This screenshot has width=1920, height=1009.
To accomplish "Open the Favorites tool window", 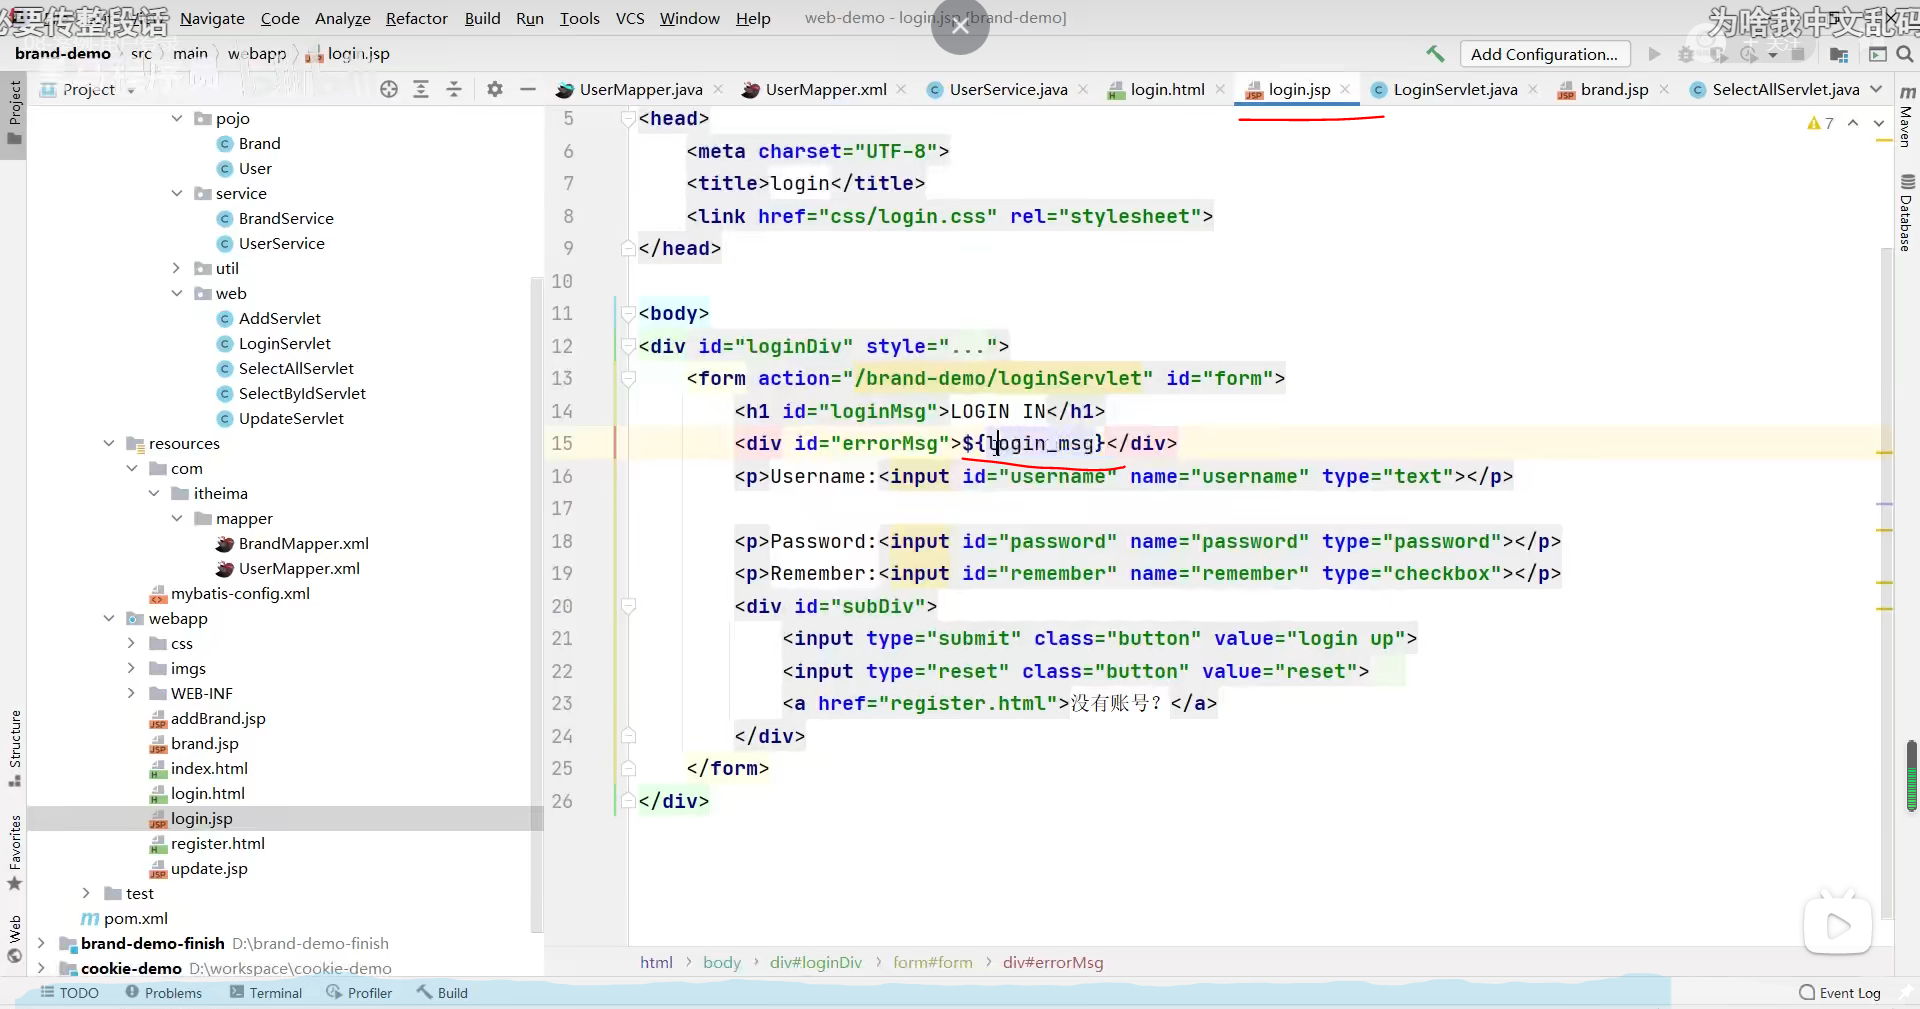I will click(14, 852).
